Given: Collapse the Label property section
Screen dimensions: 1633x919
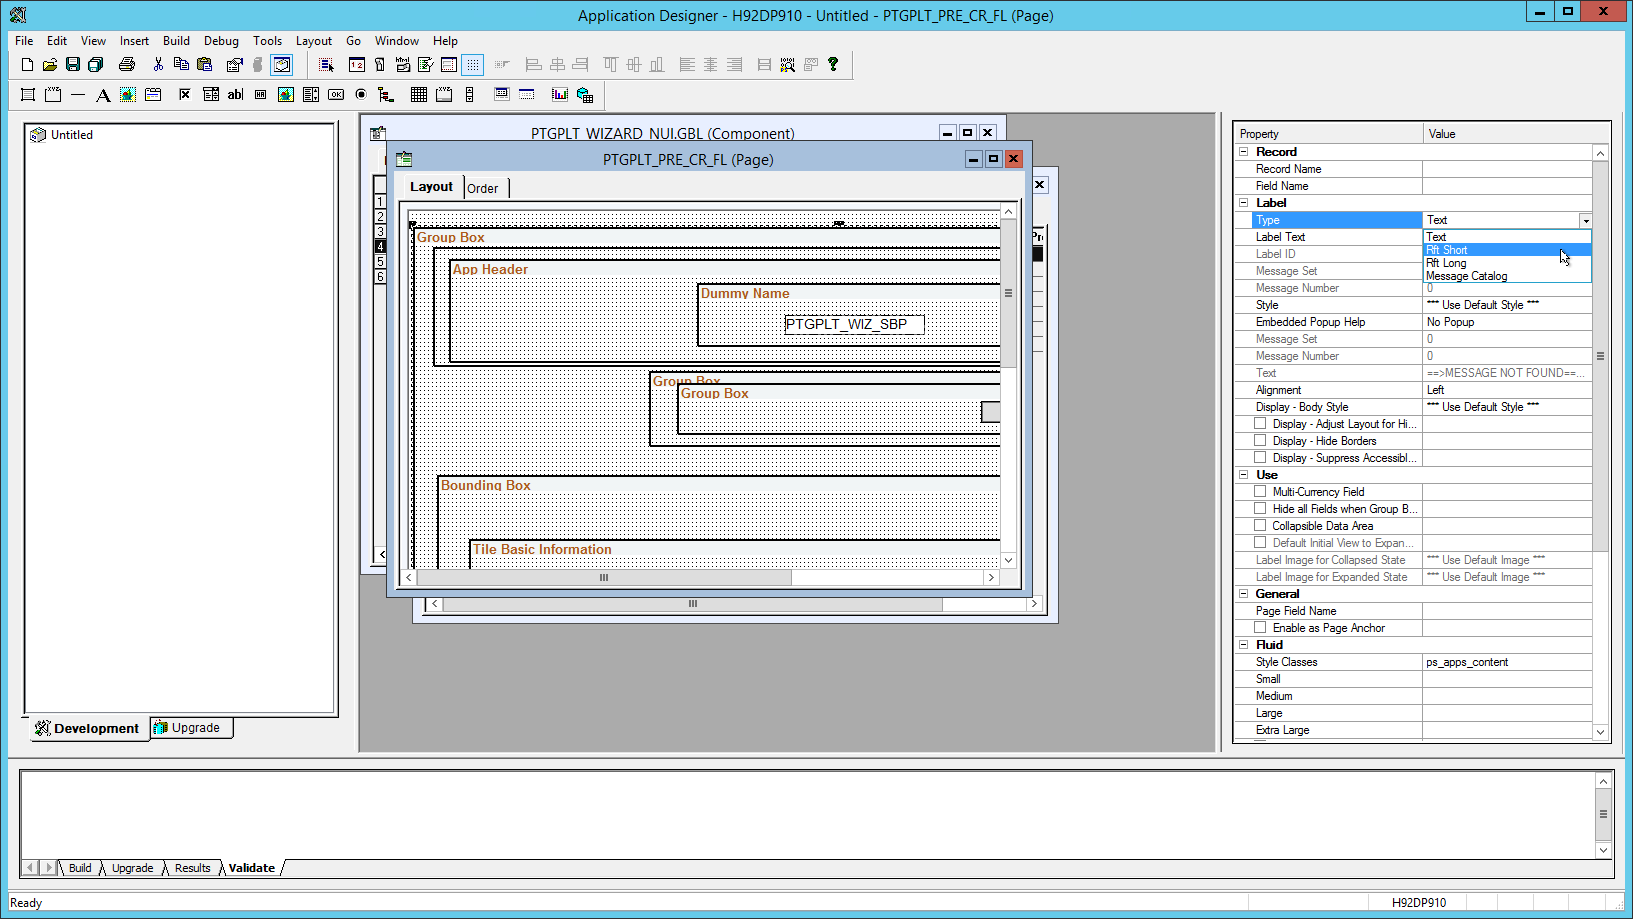Looking at the screenshot, I should tap(1244, 203).
